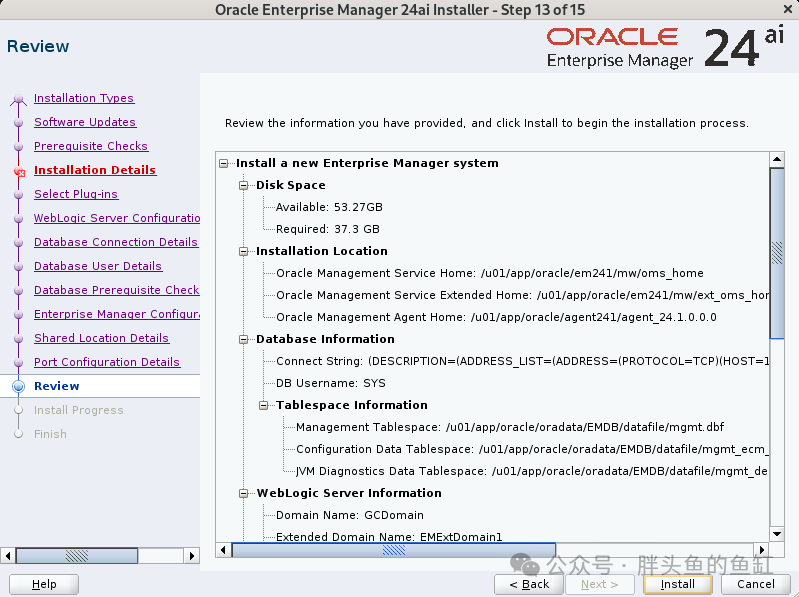This screenshot has width=799, height=597.
Task: Click the step list scroll right arrow
Action: tap(192, 555)
